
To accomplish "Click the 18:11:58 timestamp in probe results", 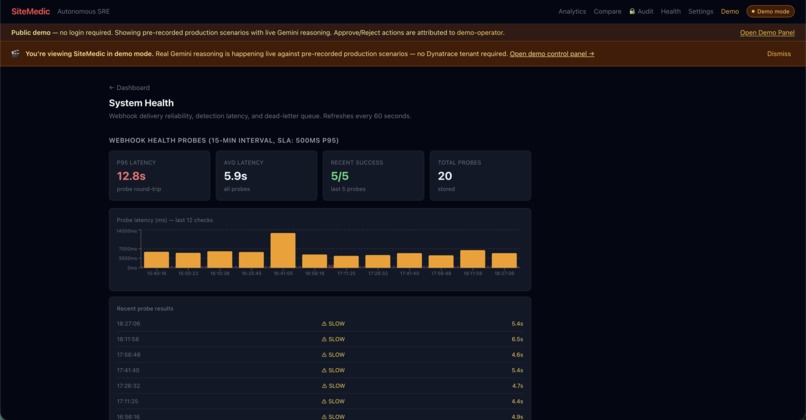I will tap(128, 339).
